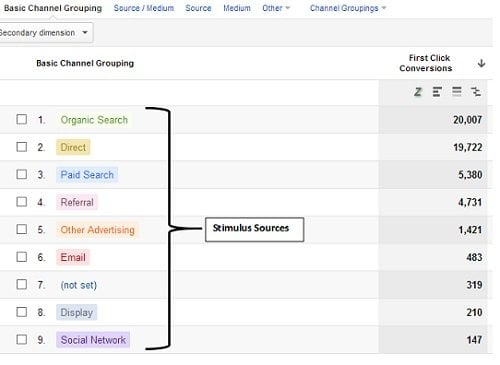
Task: Open the Paid Search channel link
Action: coord(87,175)
